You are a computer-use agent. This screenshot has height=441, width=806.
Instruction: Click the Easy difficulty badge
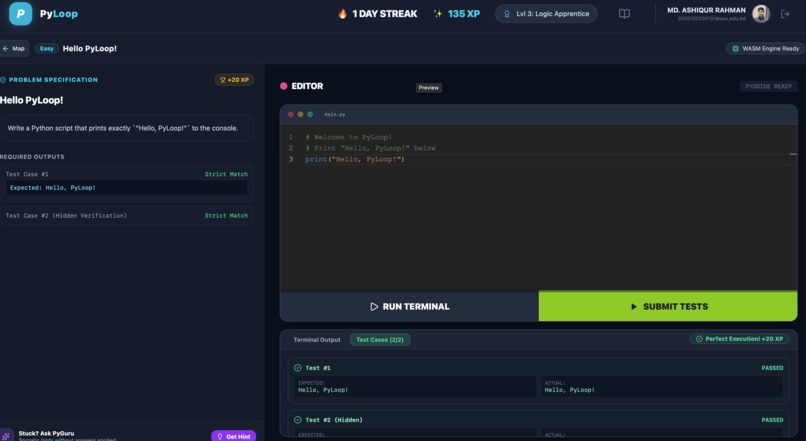(46, 48)
